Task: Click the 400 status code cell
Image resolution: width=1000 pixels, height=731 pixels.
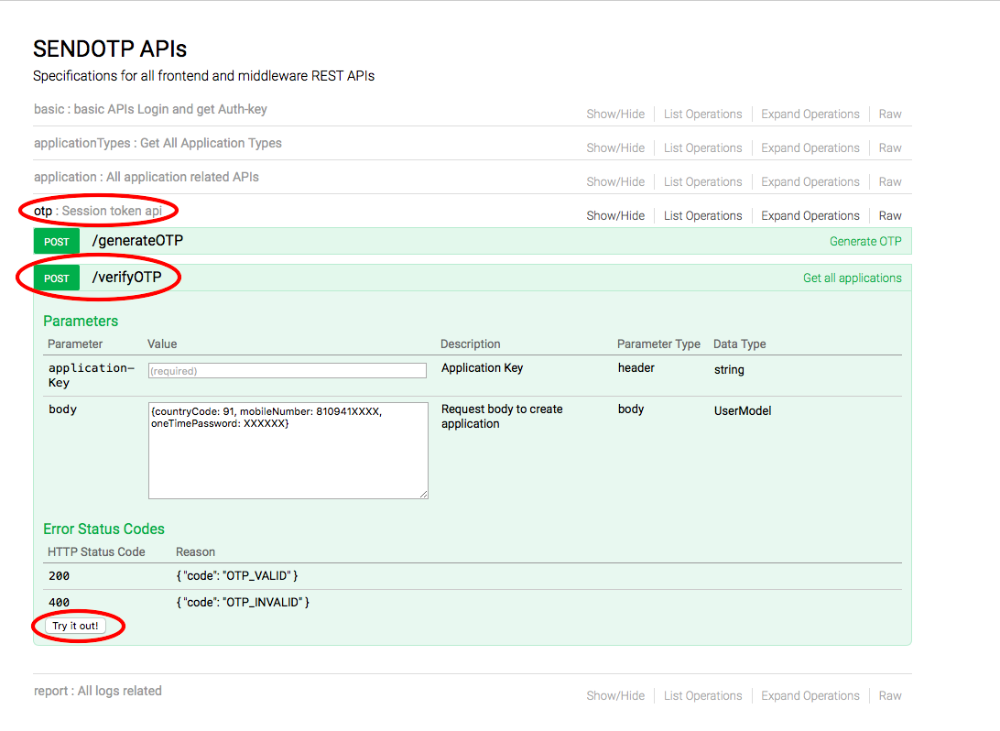Action: tap(59, 602)
